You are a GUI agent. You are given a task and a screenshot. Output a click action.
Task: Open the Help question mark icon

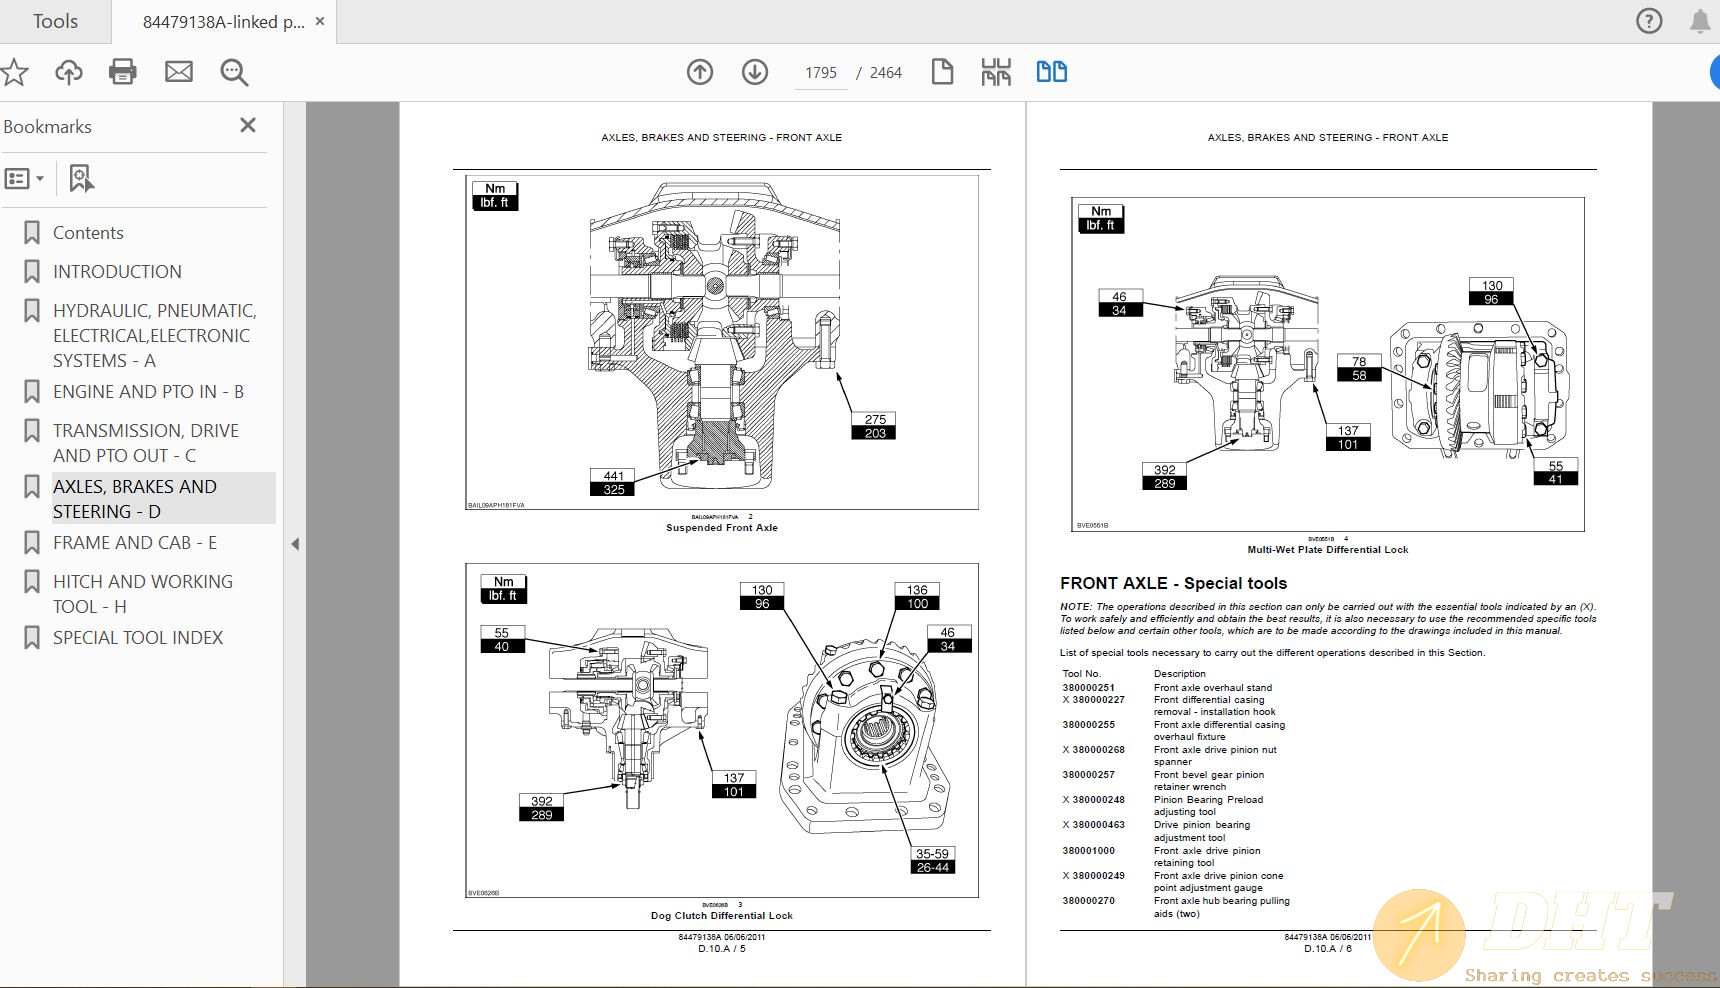[1649, 21]
